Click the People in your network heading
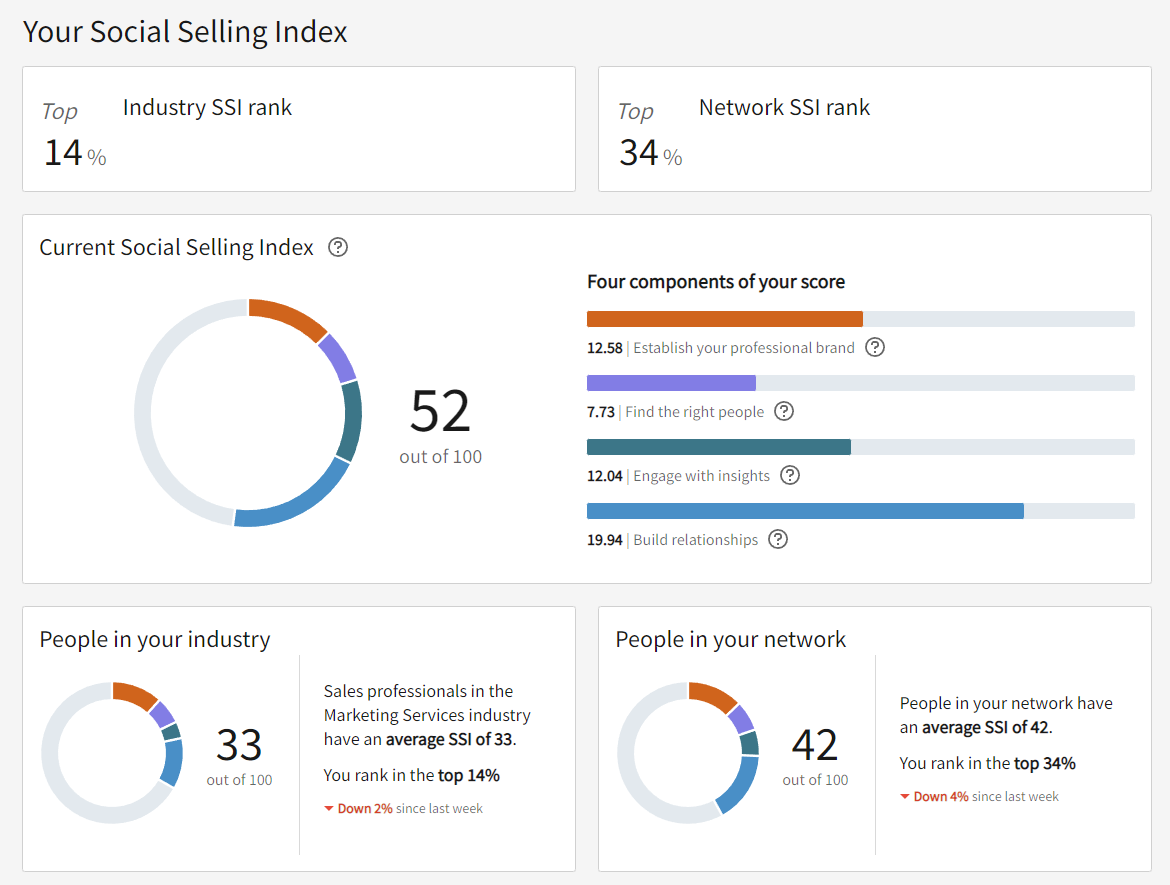 click(x=731, y=639)
